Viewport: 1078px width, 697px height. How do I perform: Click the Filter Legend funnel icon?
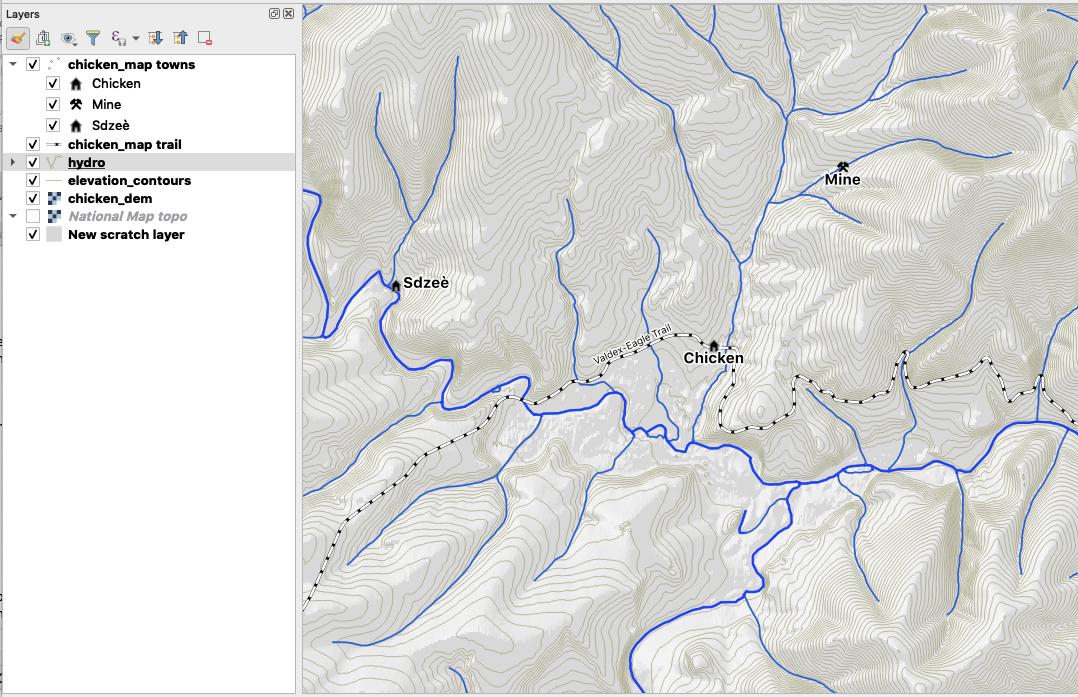tap(93, 38)
